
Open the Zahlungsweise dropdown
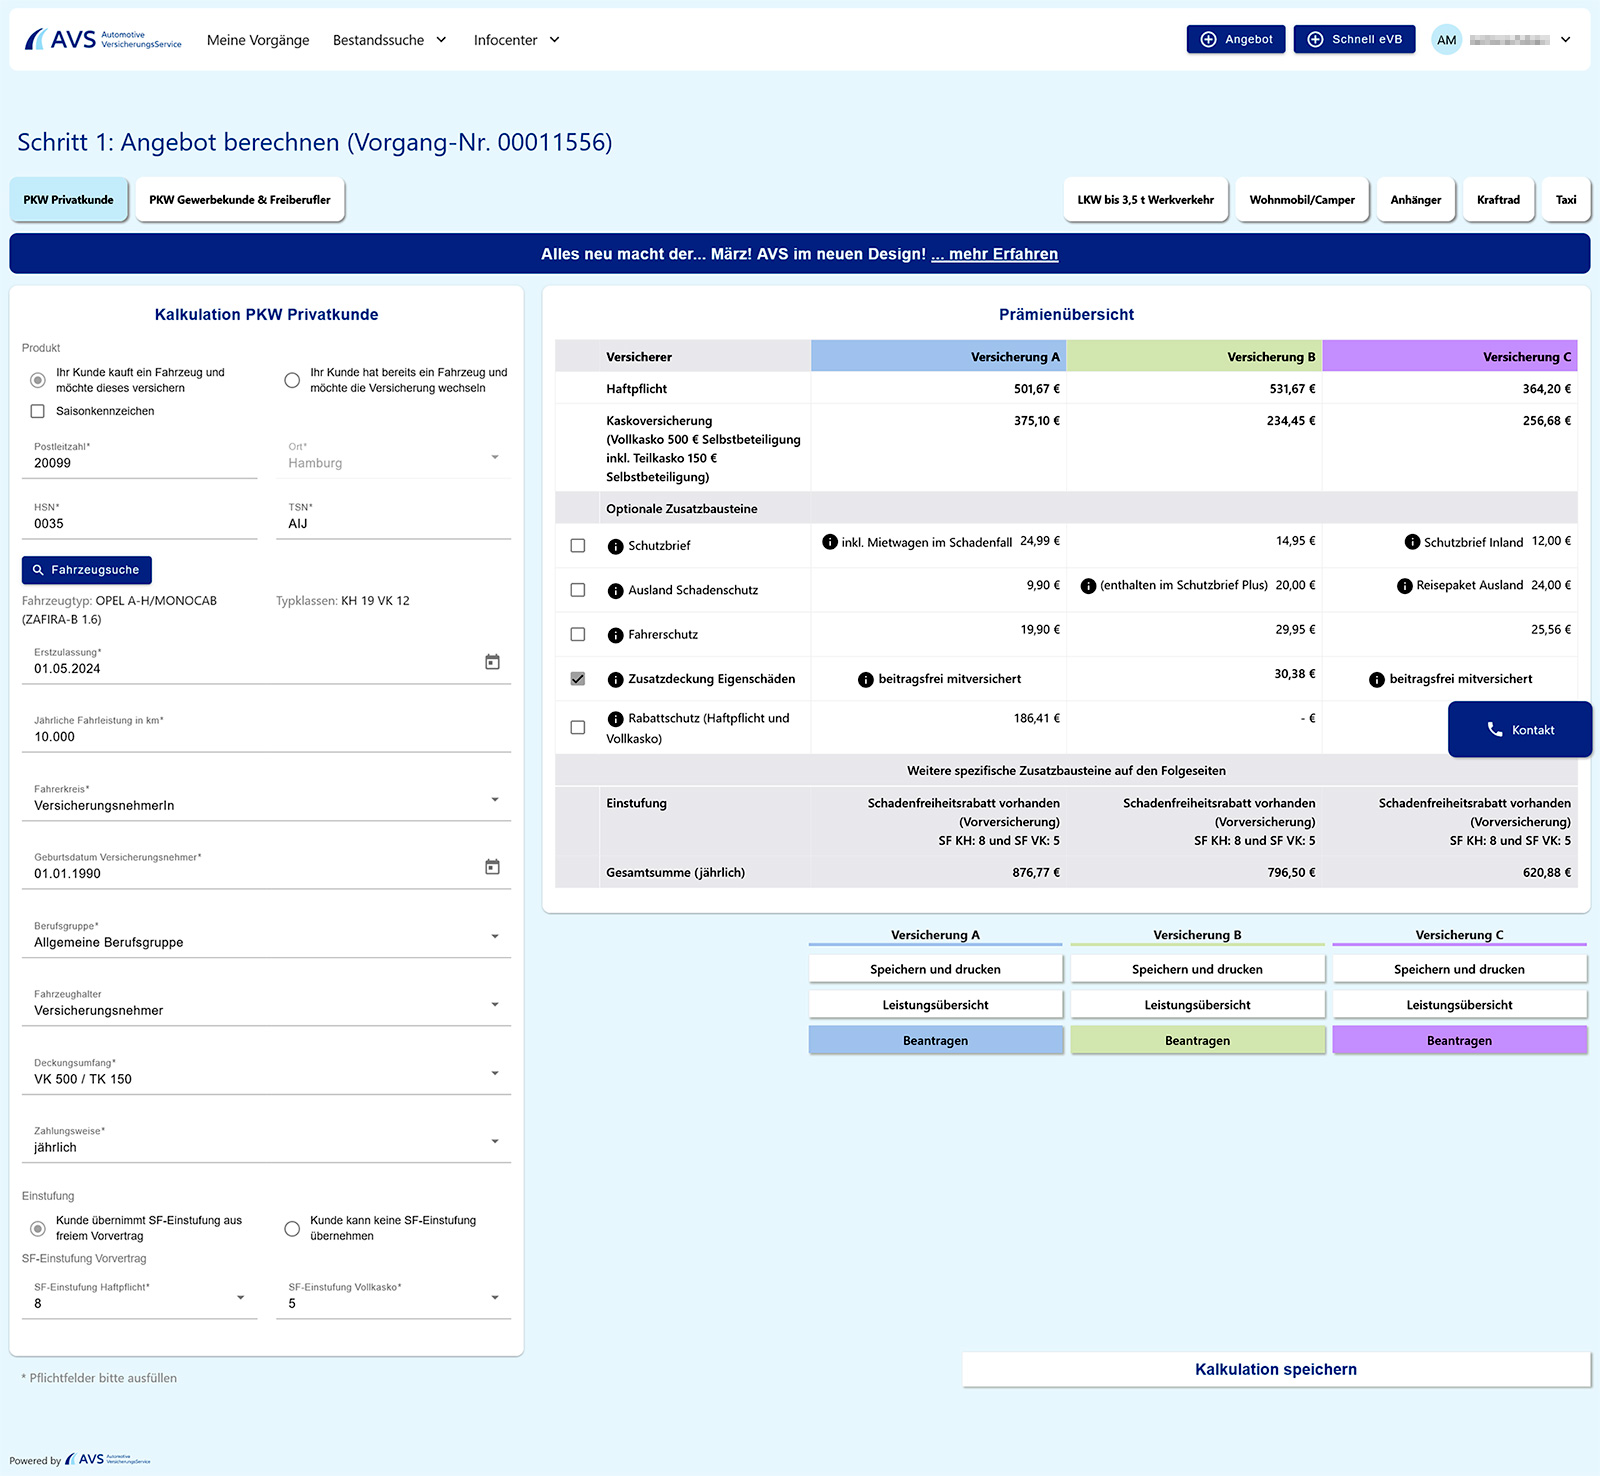266,1142
